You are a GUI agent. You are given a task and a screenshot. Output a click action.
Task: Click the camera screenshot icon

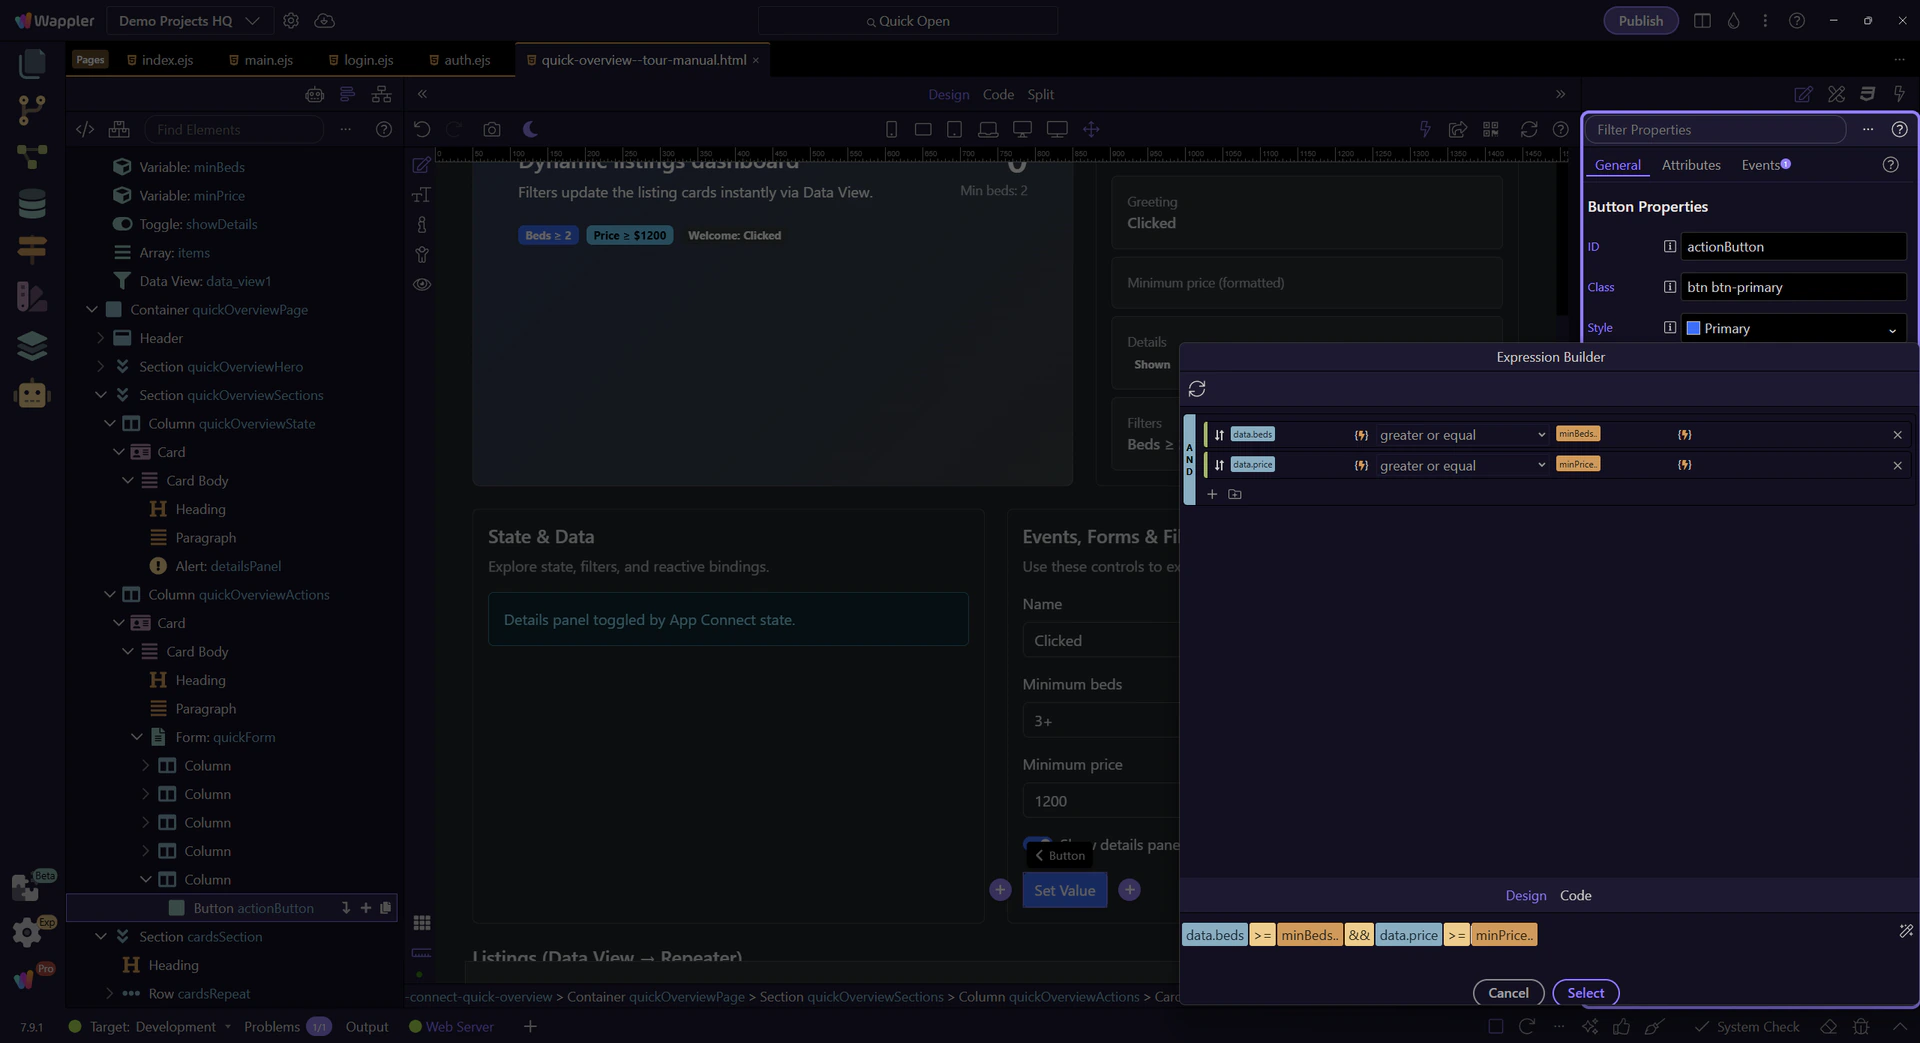[x=491, y=129]
